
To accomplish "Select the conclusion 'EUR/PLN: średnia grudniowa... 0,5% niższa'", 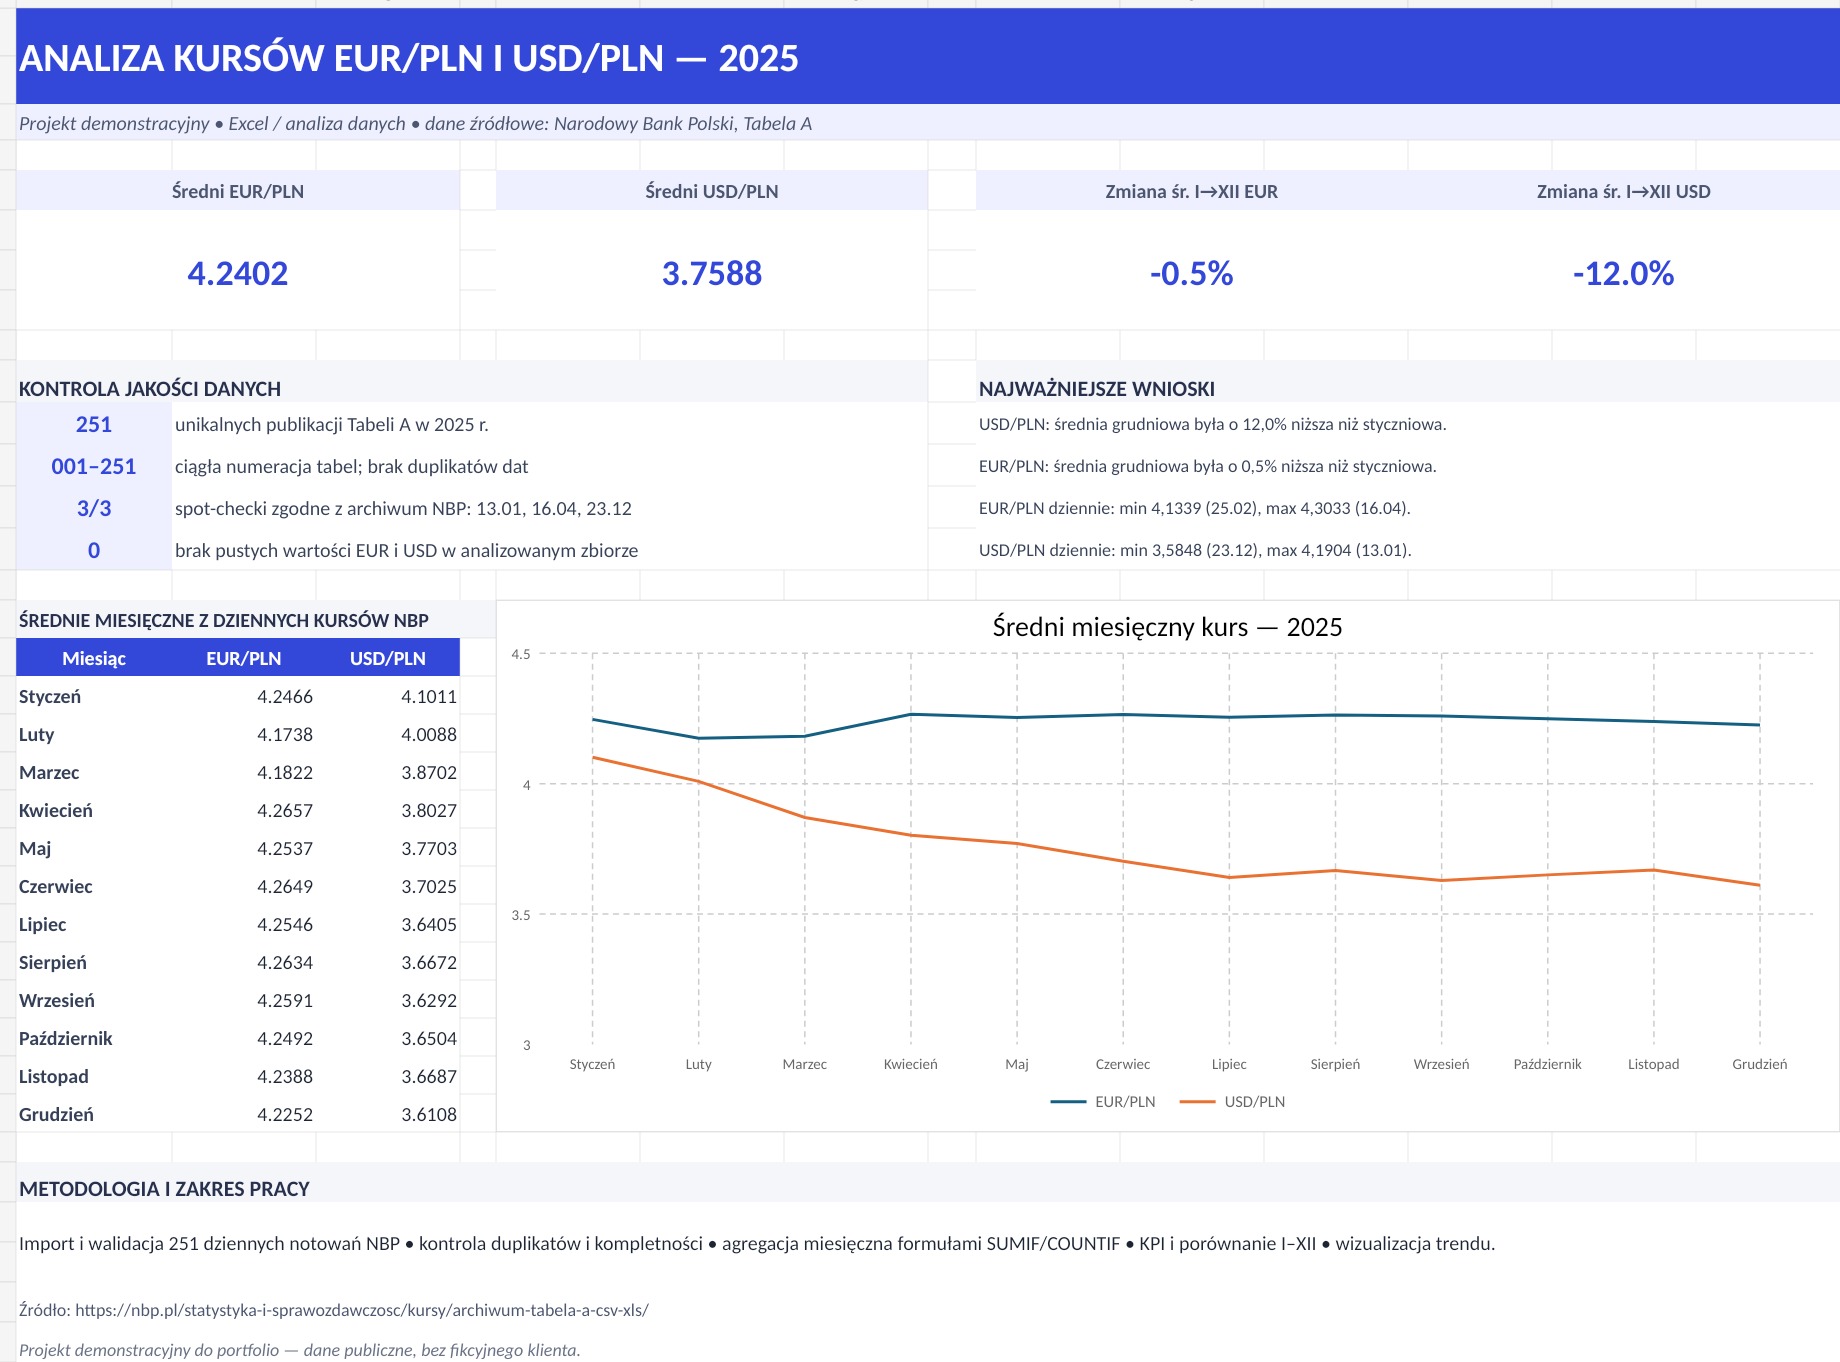I will coord(1208,467).
